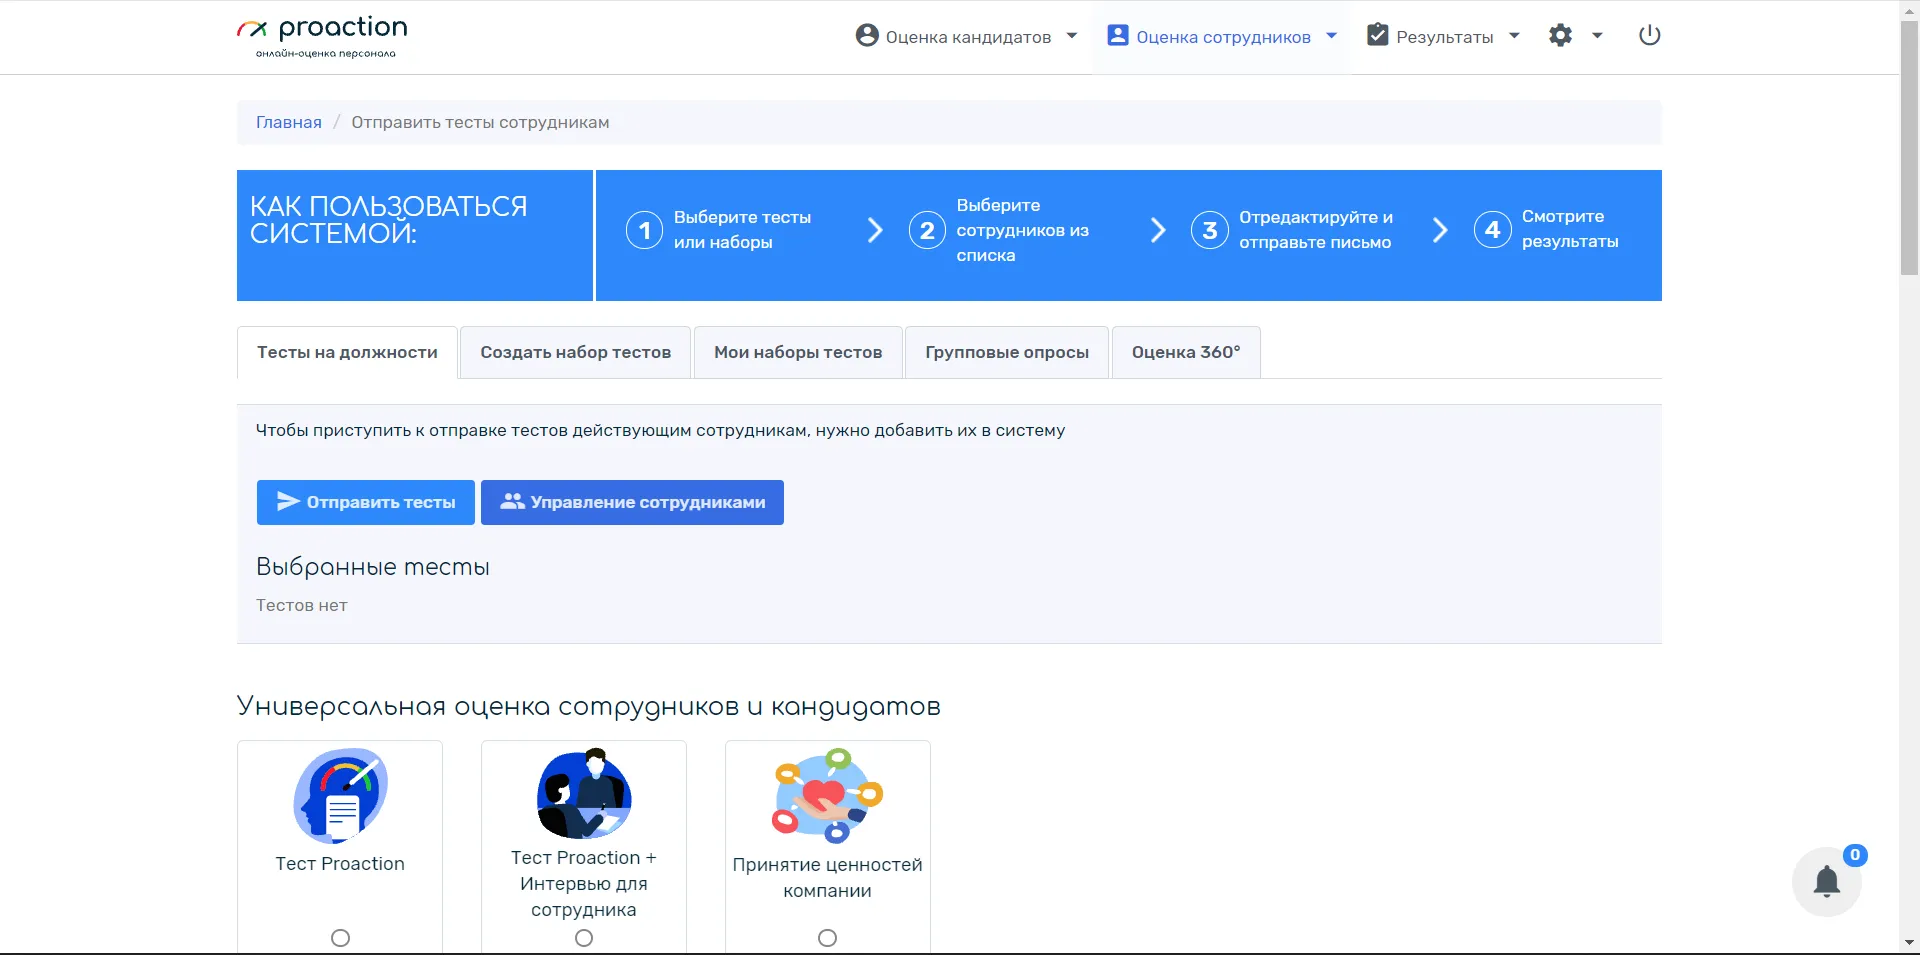The image size is (1920, 955).
Task: Open the Оценка 360° tab
Action: (x=1185, y=352)
